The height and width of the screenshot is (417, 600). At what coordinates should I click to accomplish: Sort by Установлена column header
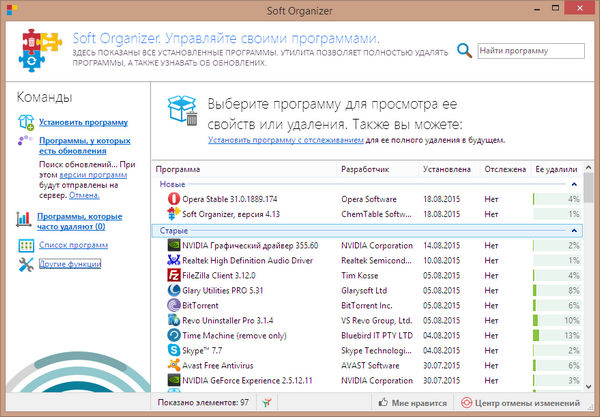[447, 169]
